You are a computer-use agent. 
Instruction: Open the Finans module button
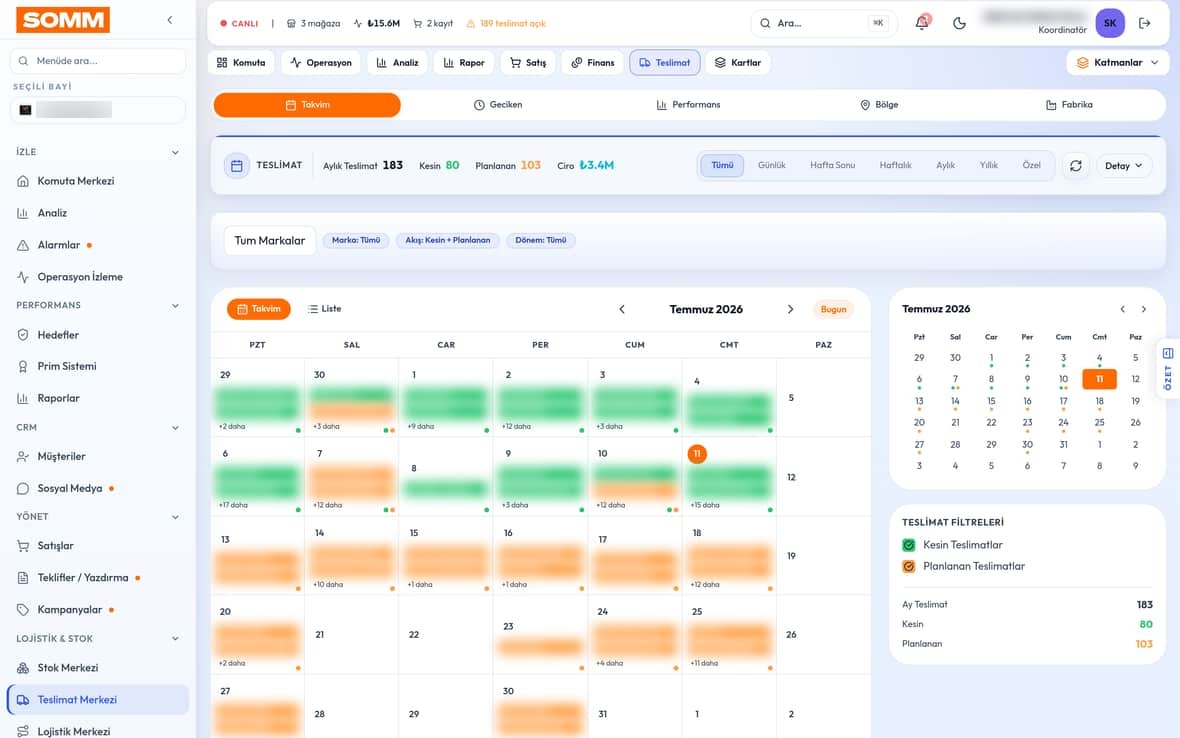pyautogui.click(x=592, y=63)
